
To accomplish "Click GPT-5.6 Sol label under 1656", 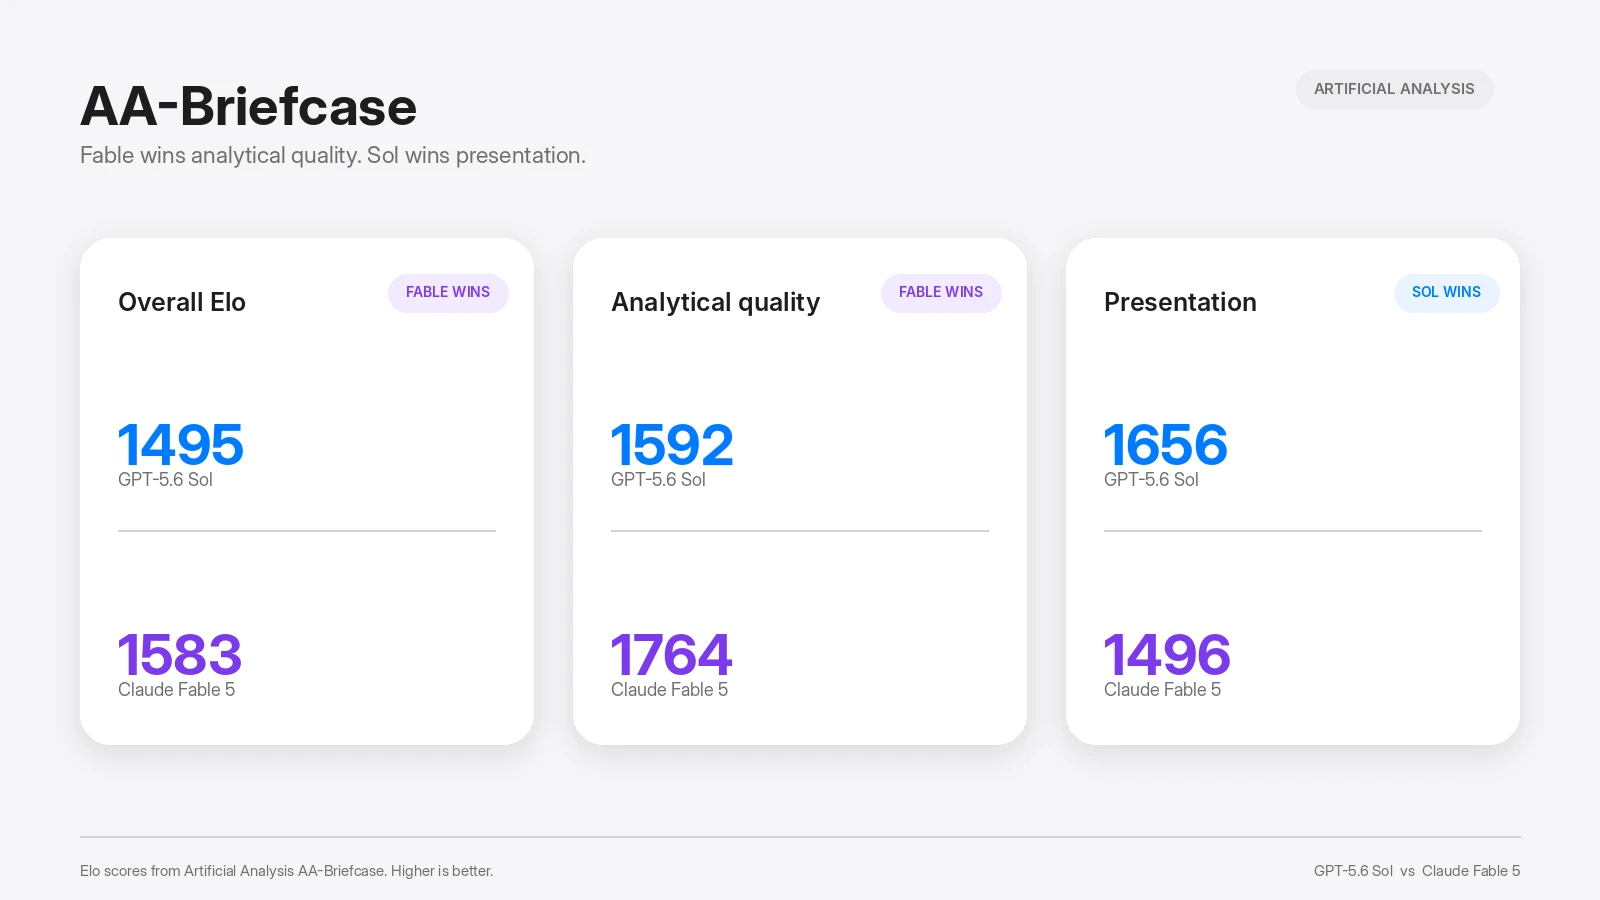I will [1151, 480].
